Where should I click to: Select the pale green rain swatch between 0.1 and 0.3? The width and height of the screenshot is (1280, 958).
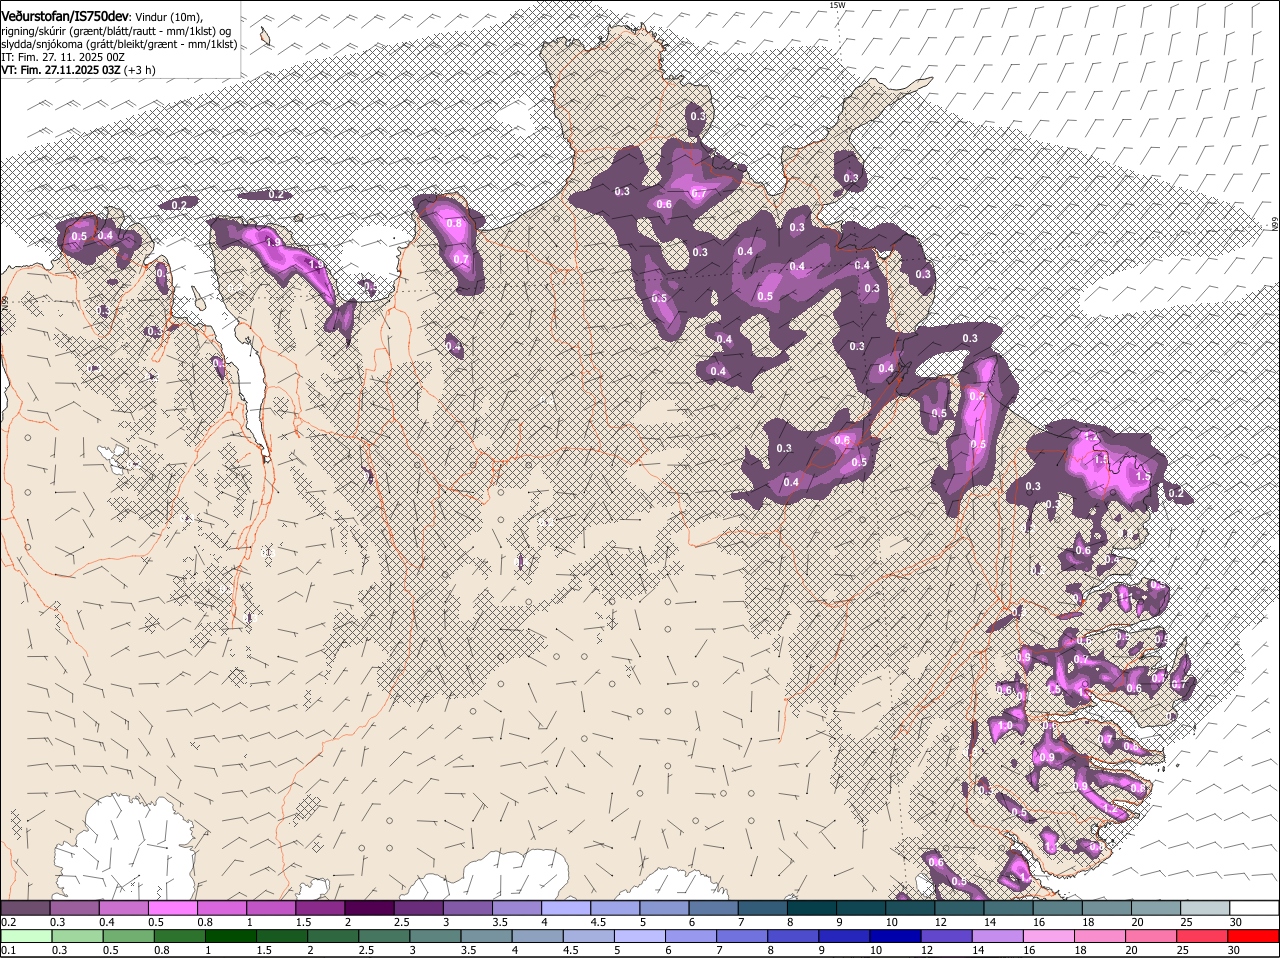pos(26,936)
